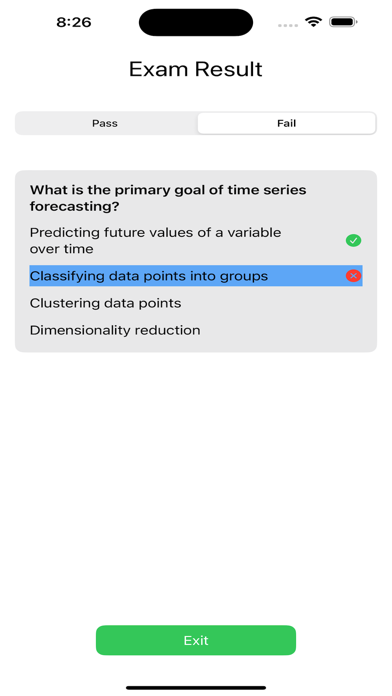Switch to the Pass tab
392x696 pixels.
point(105,123)
